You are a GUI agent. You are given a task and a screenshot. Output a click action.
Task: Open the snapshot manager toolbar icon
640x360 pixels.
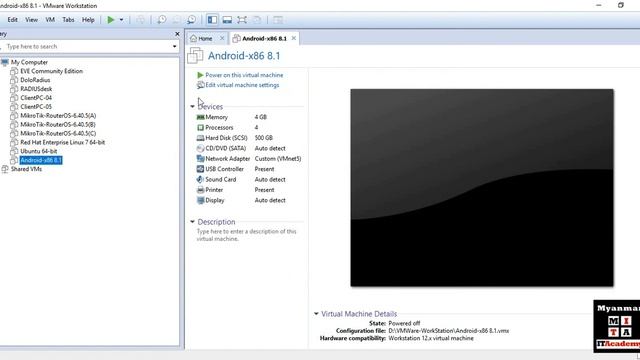point(191,20)
